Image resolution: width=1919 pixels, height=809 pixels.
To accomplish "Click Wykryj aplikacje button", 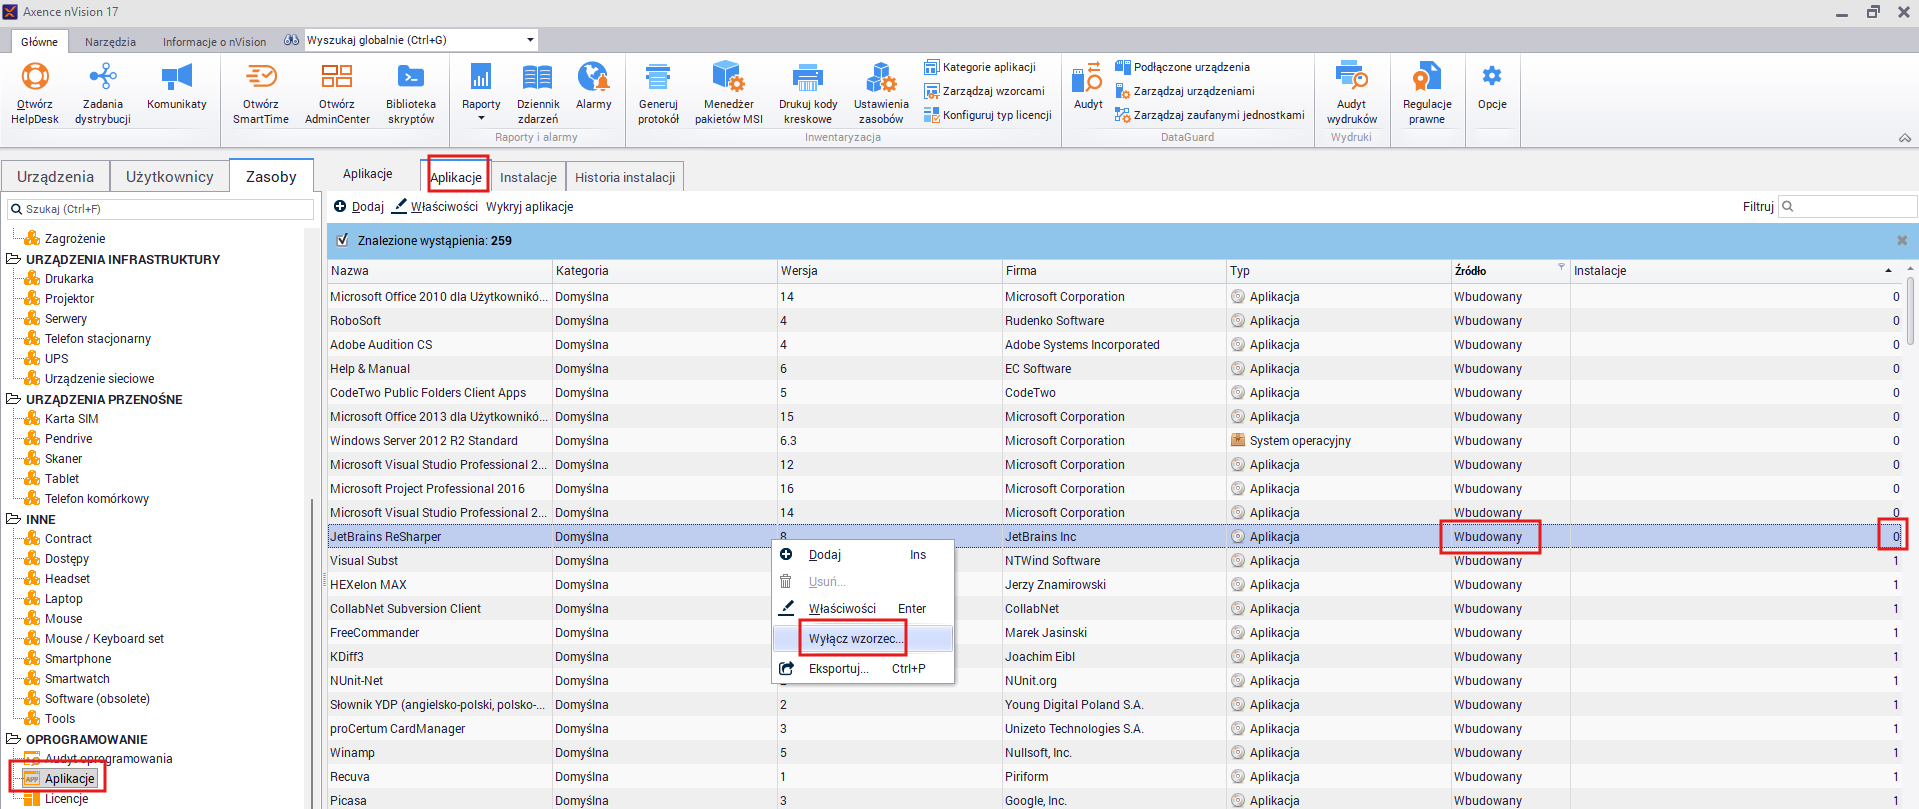I will [530, 207].
